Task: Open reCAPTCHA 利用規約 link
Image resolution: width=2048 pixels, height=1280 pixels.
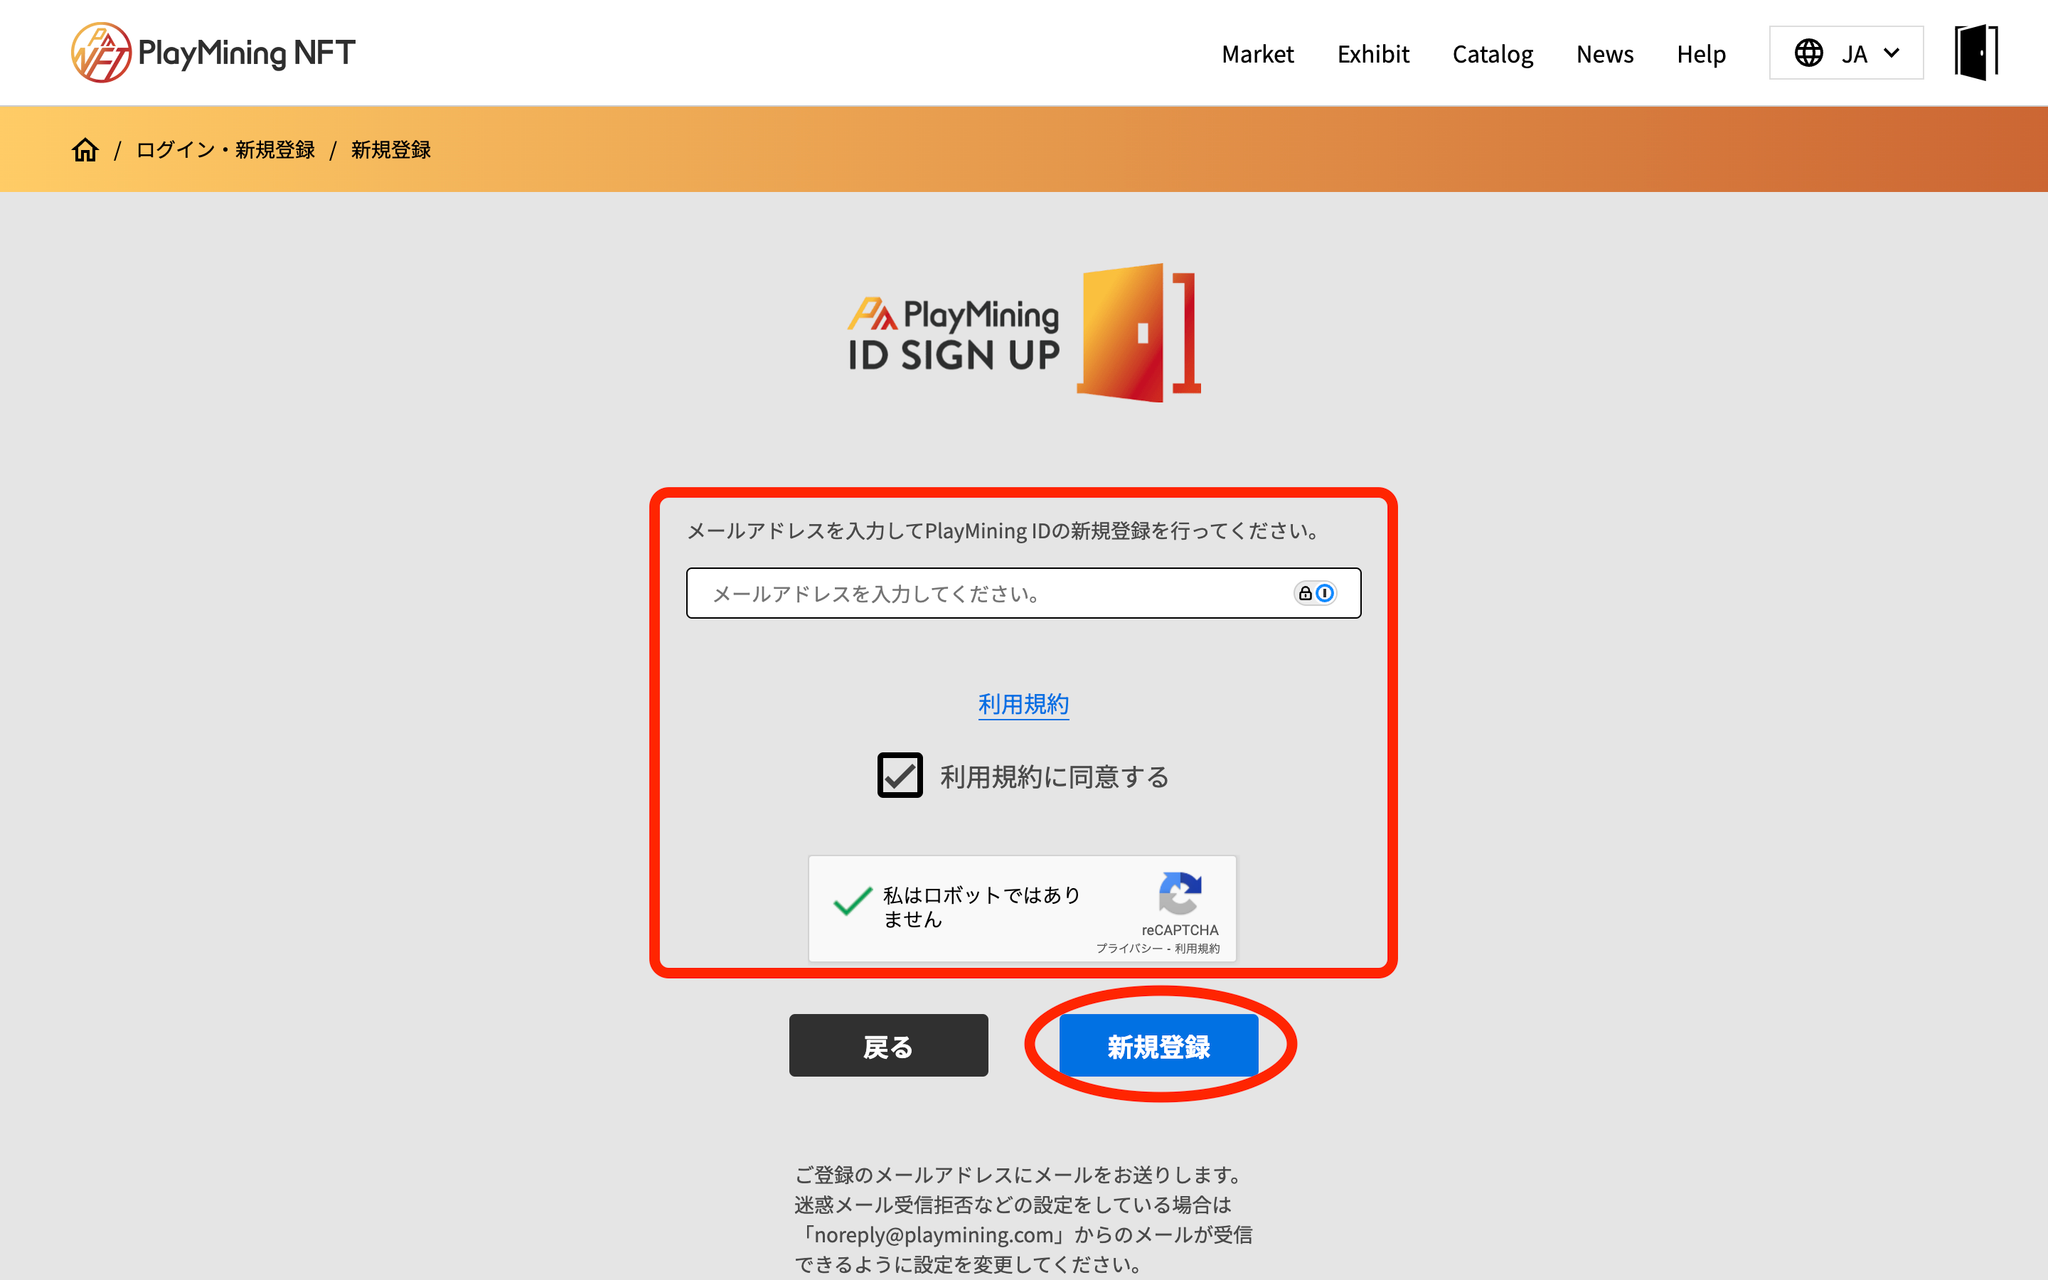Action: click(1197, 948)
